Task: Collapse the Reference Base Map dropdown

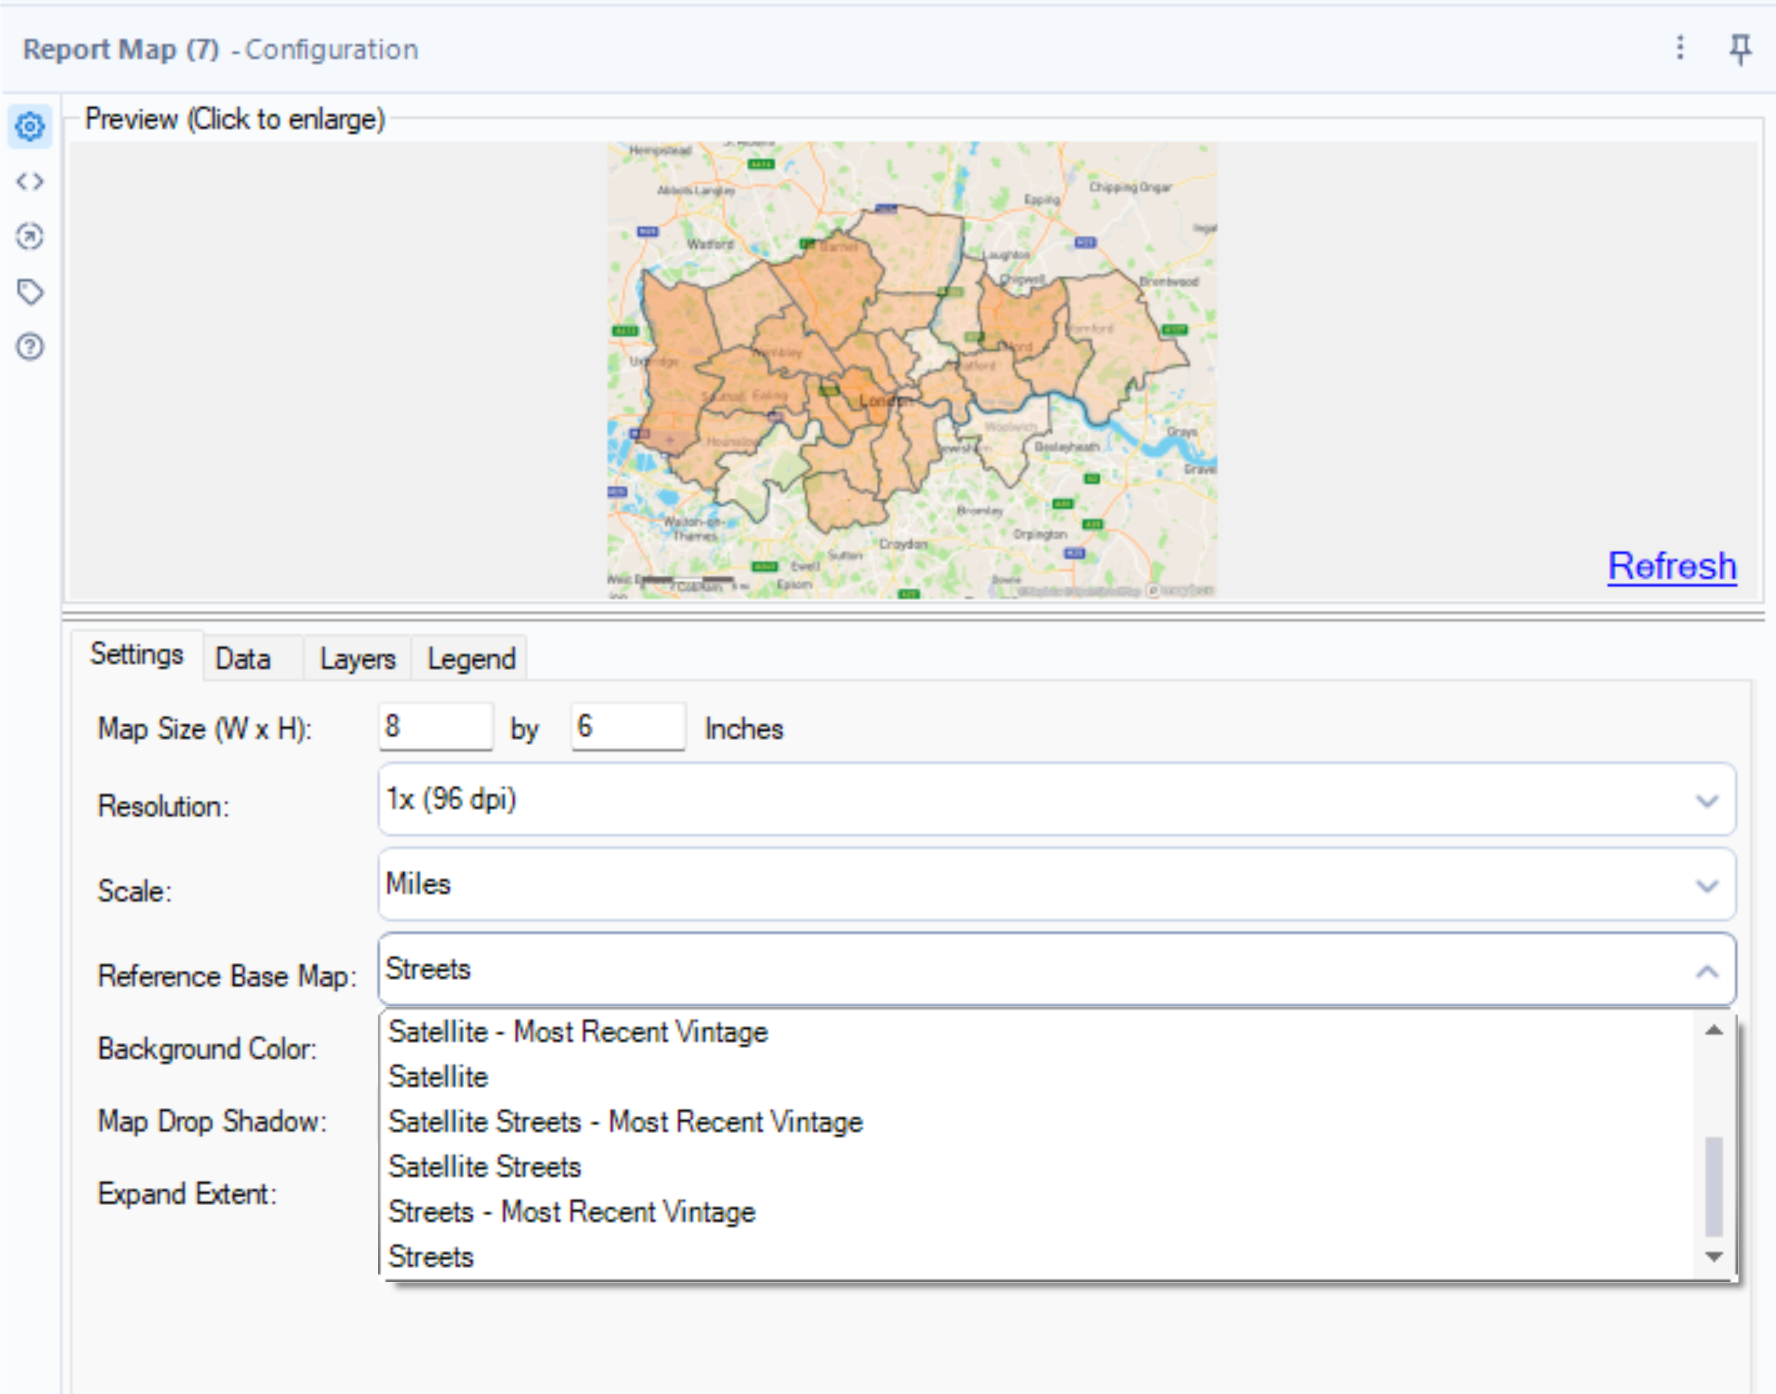Action: [x=1705, y=969]
